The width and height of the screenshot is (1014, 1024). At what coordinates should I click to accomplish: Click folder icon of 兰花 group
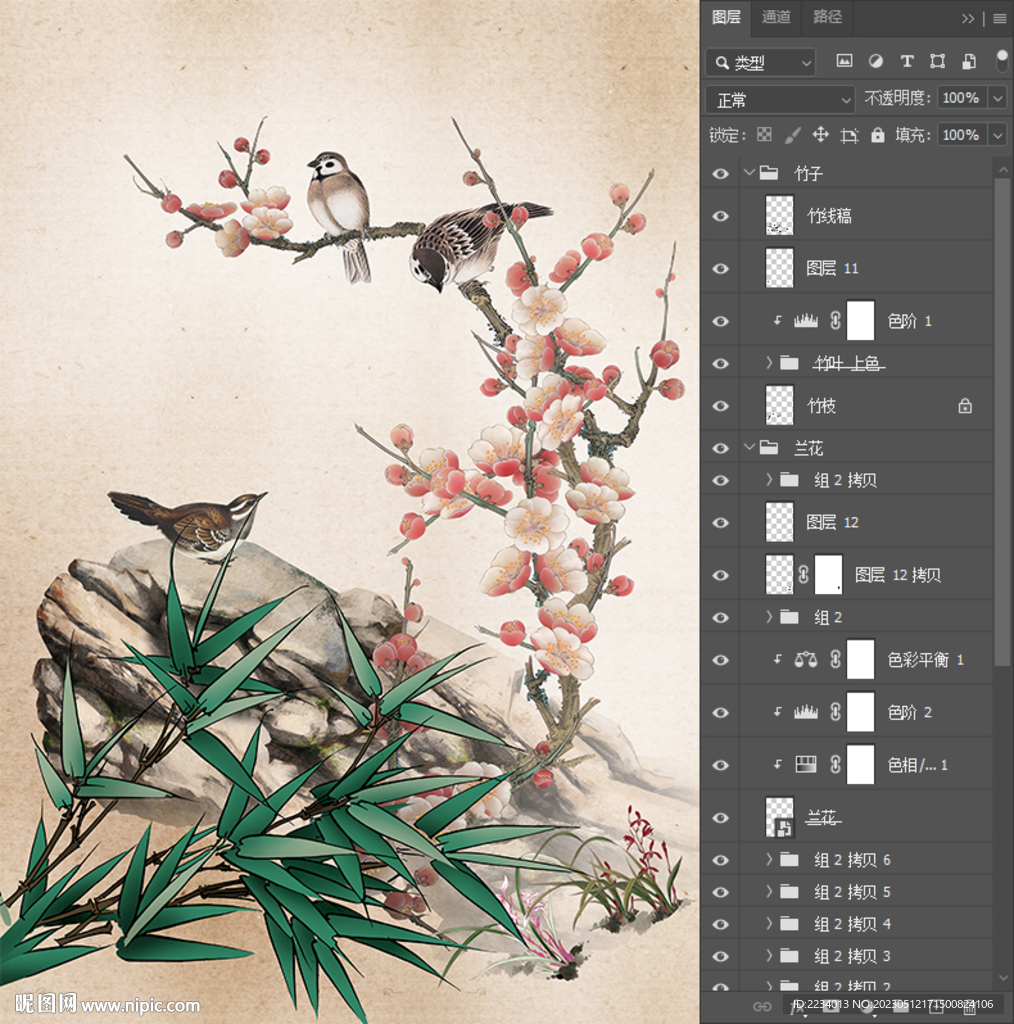tap(770, 448)
